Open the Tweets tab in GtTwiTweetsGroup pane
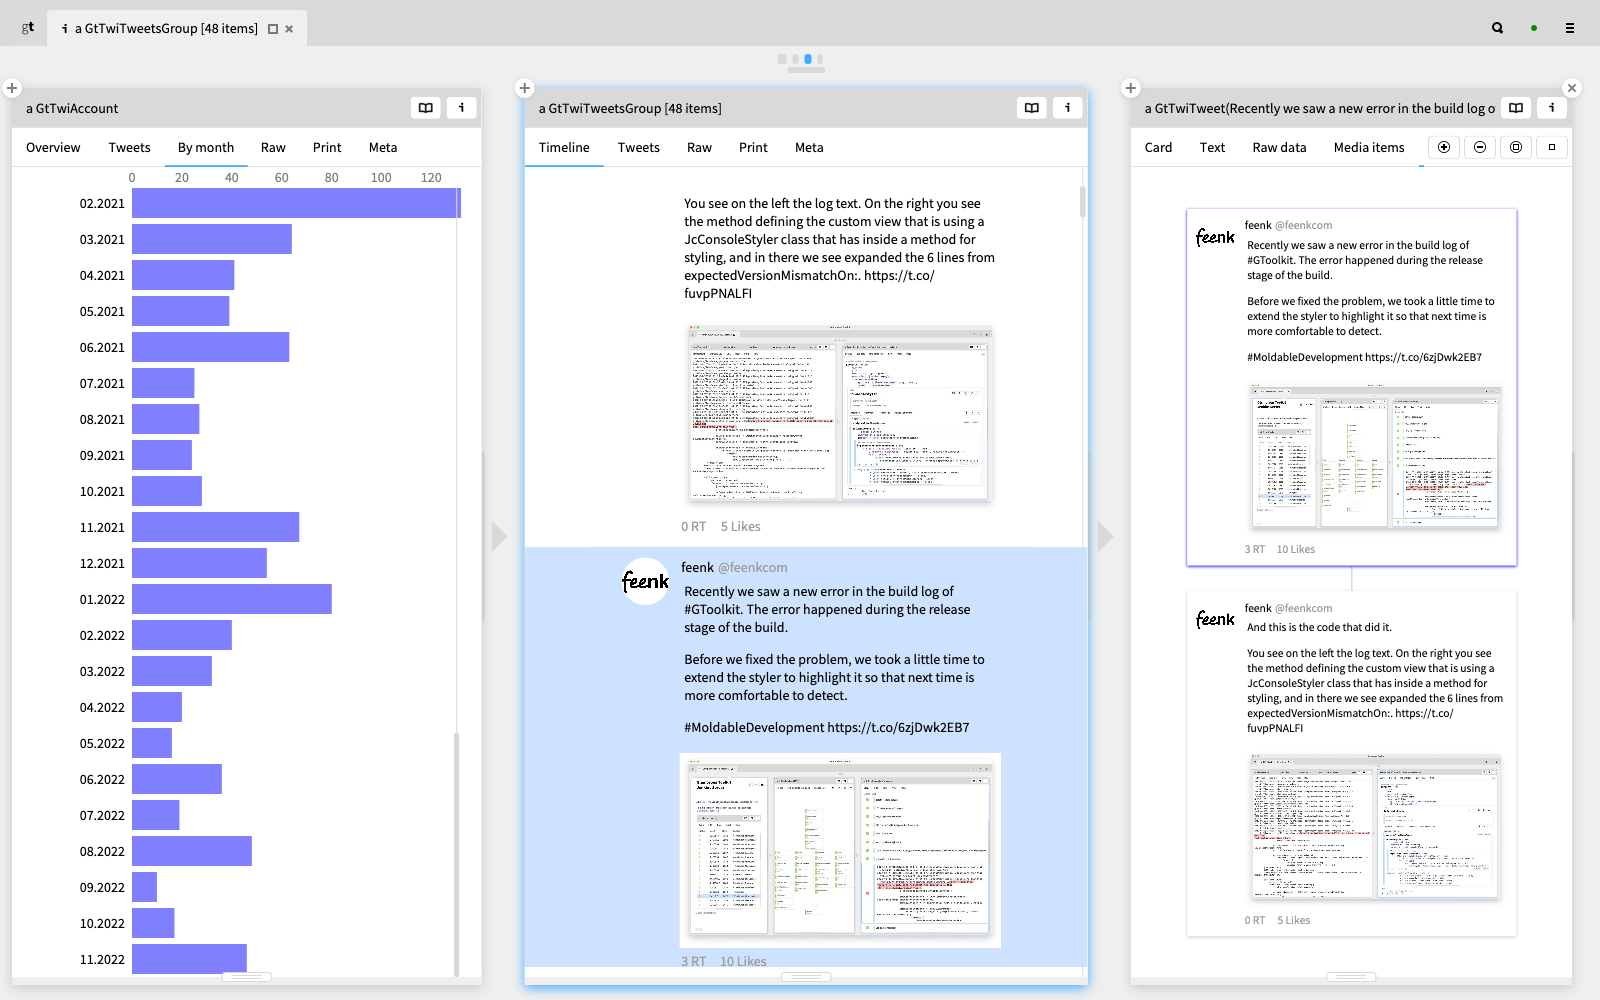The height and width of the screenshot is (1000, 1600). pos(639,147)
